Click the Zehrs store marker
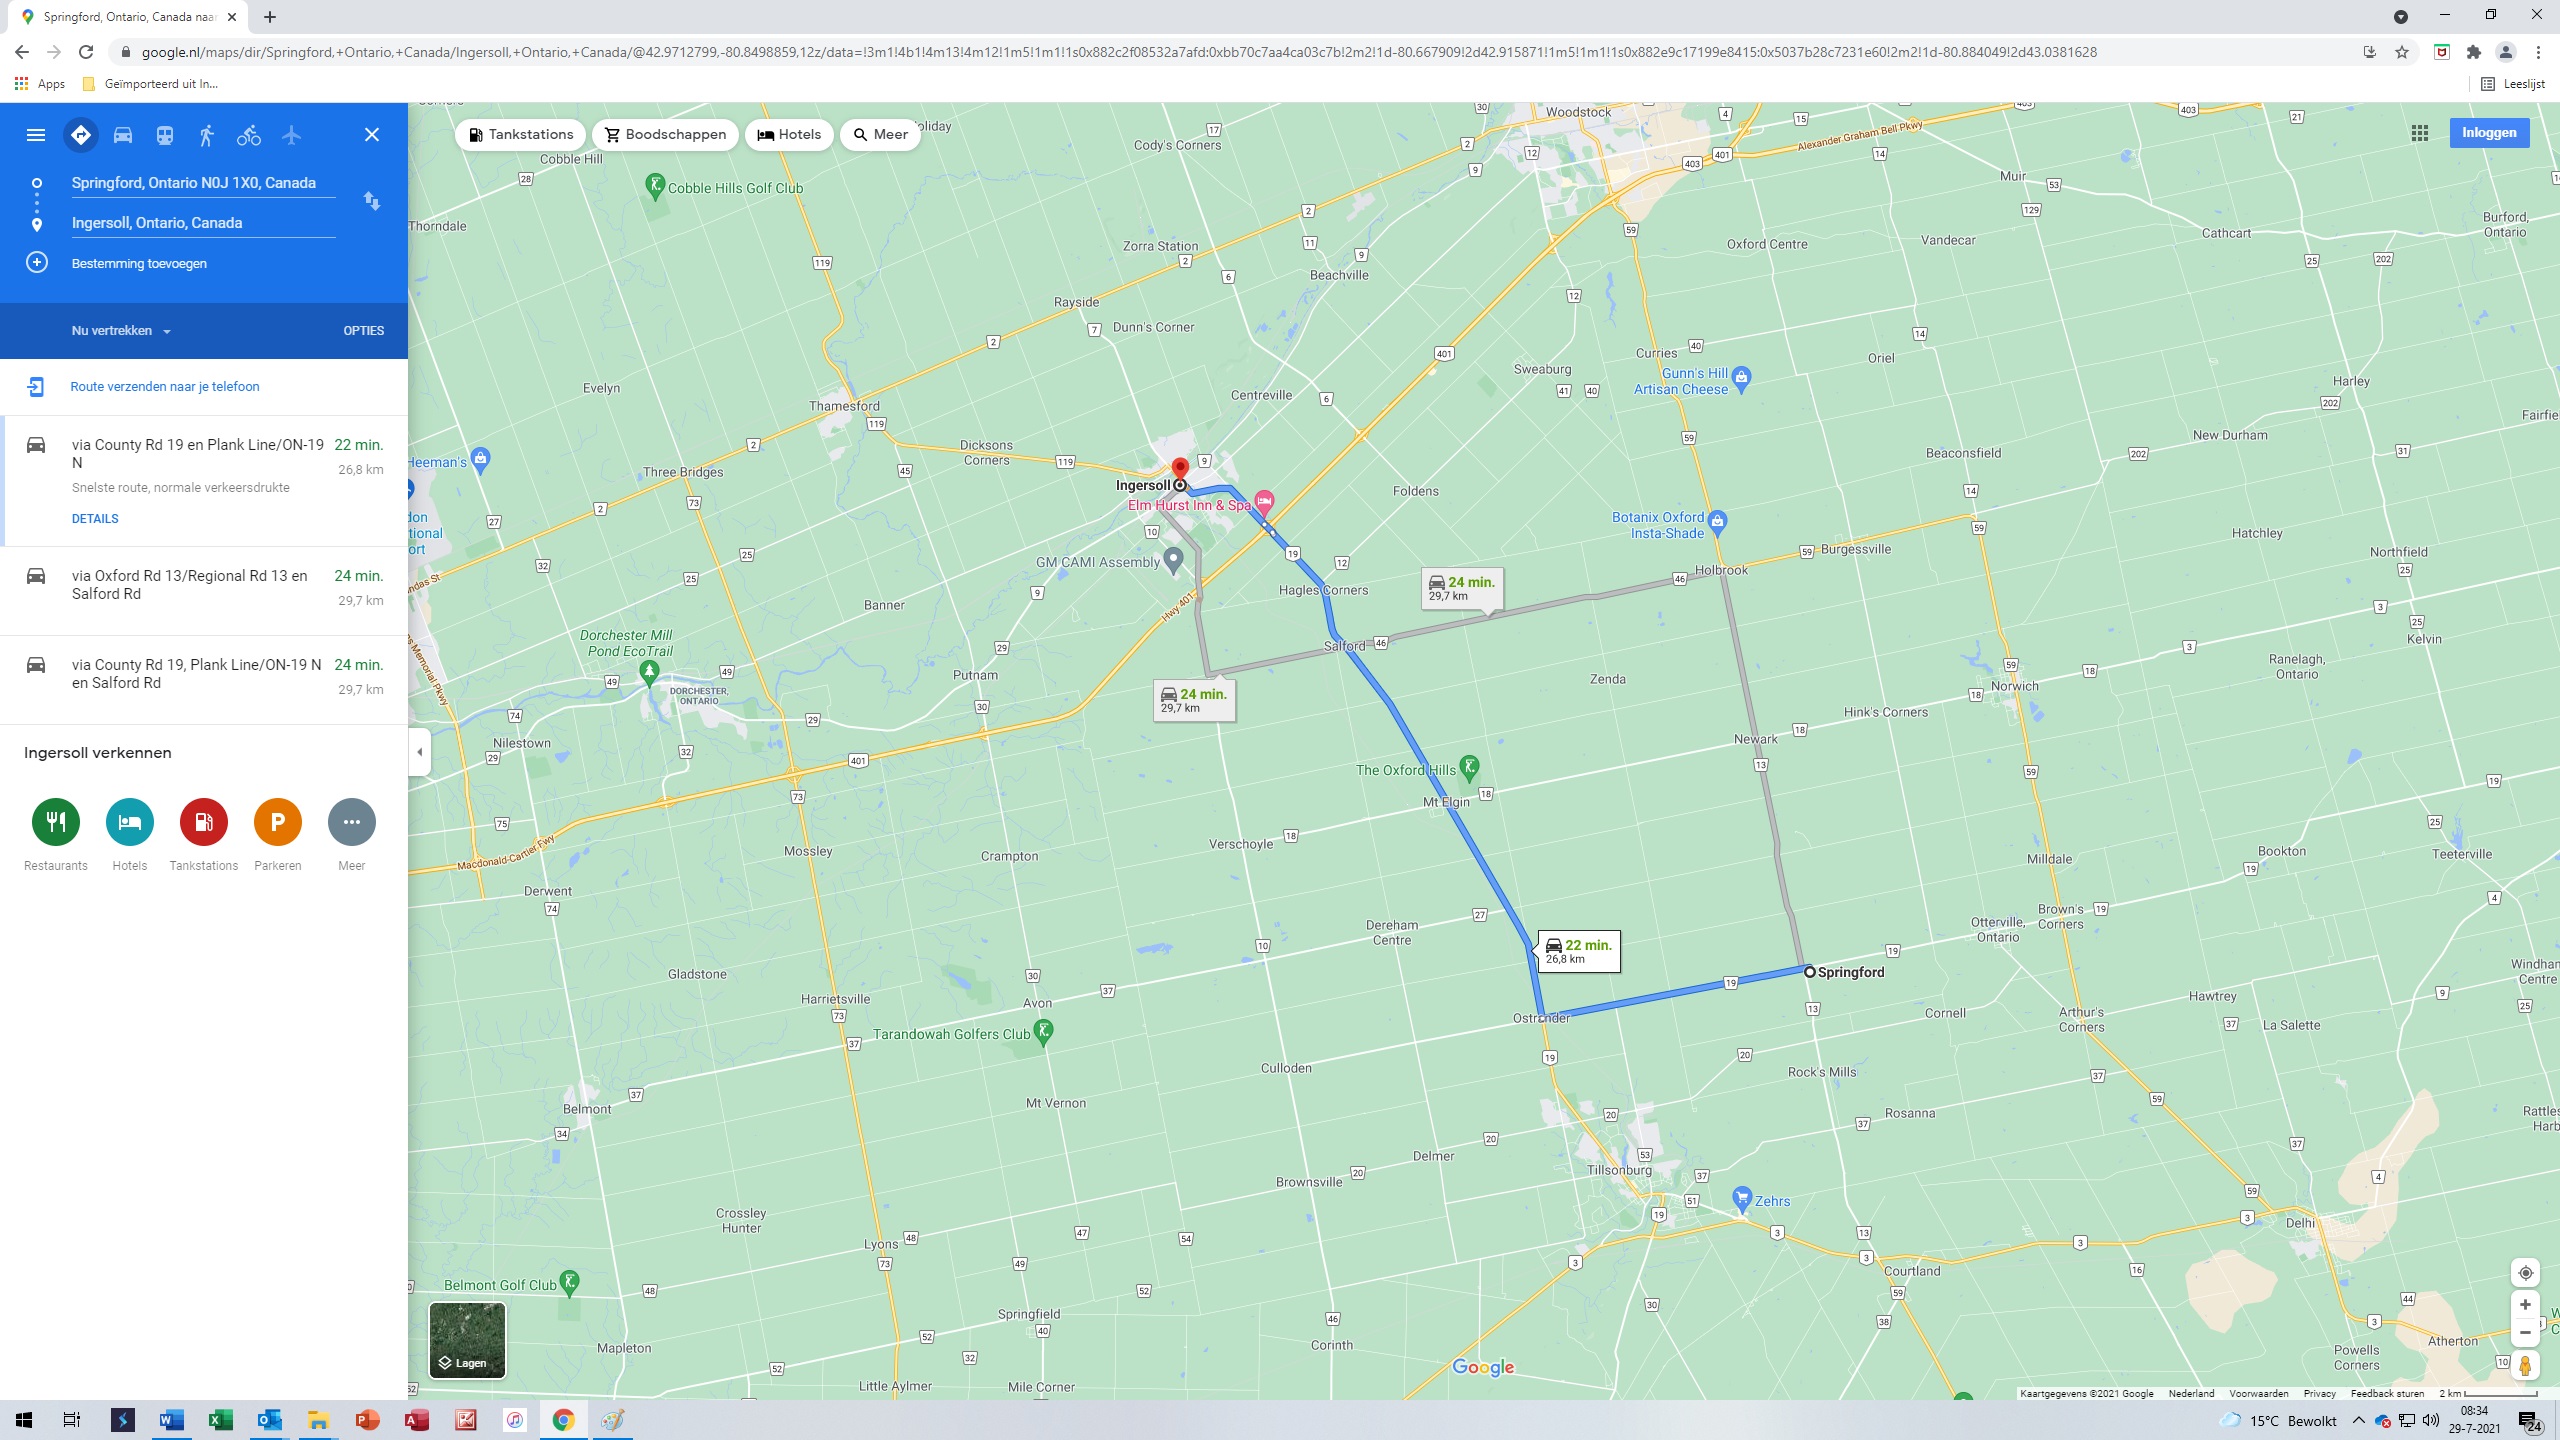 point(1742,1198)
